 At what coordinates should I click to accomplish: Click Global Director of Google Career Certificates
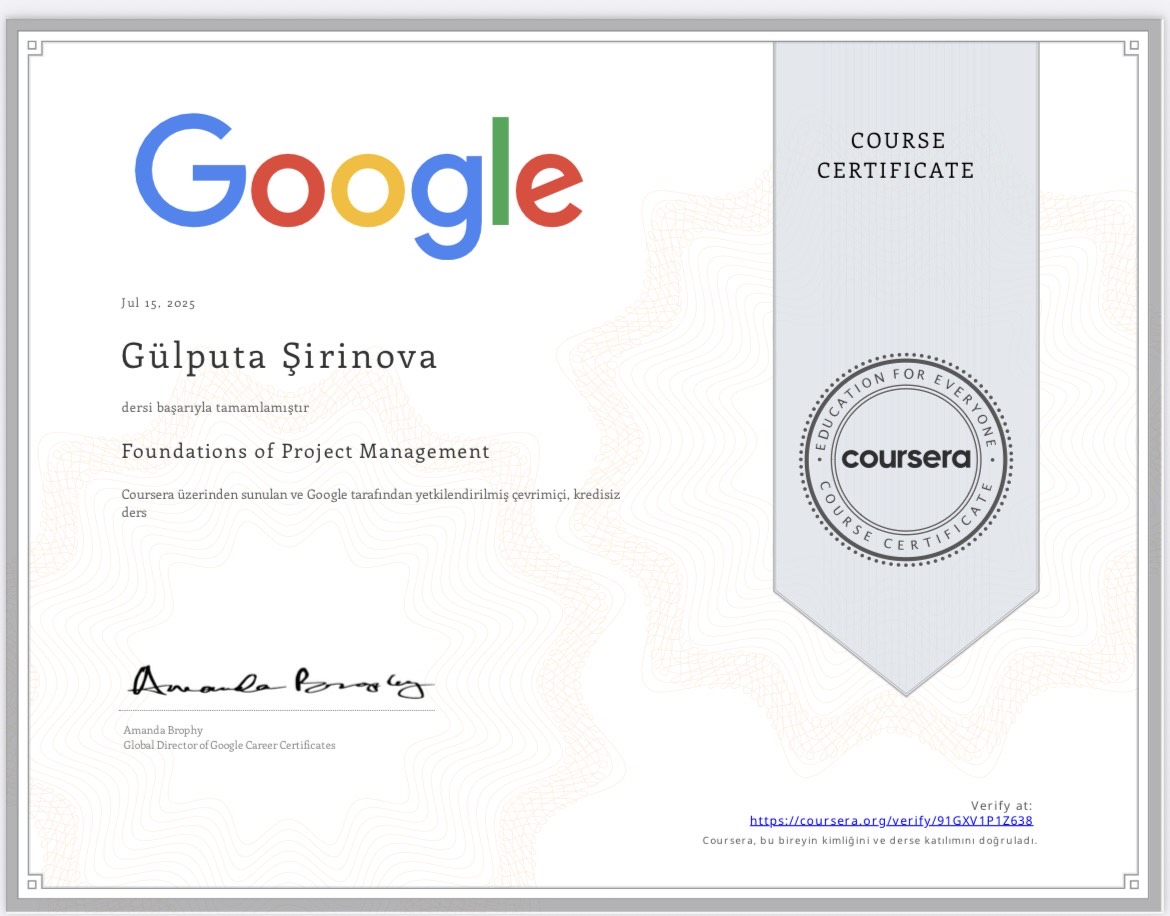coord(229,745)
